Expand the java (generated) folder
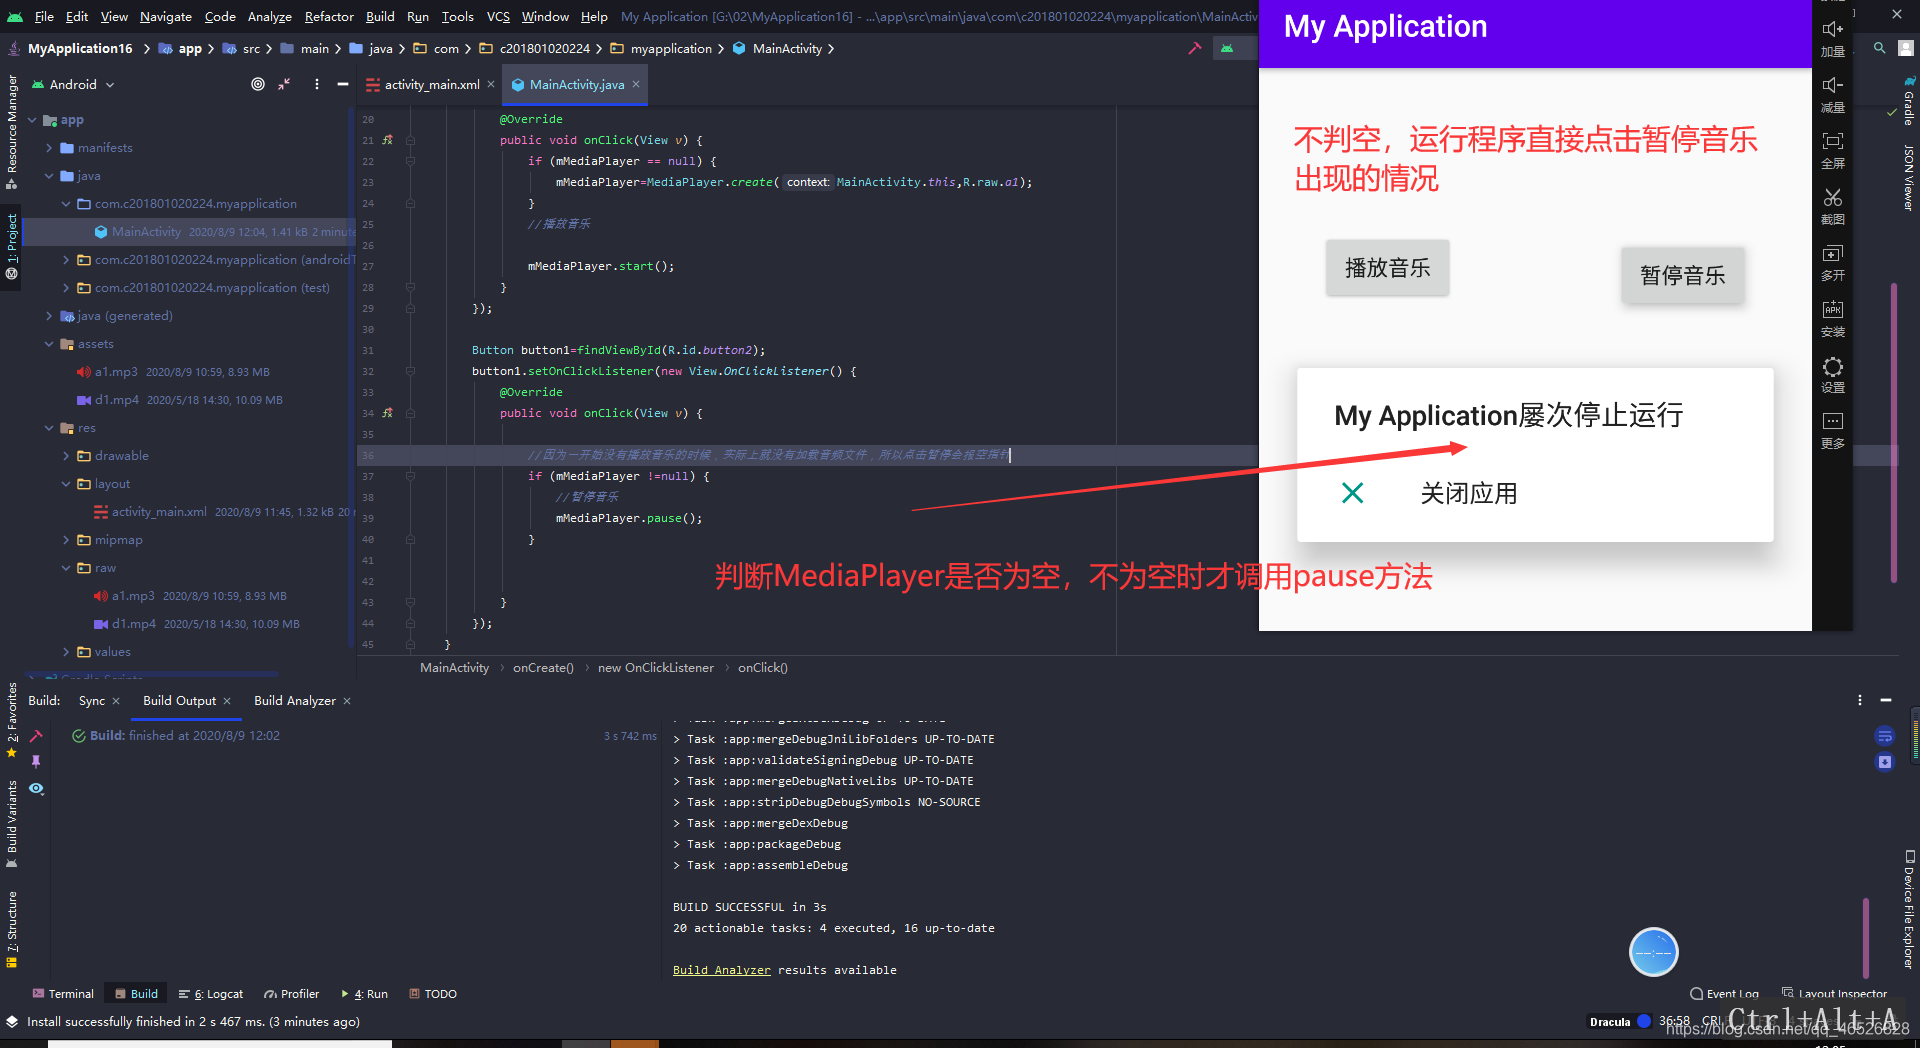The image size is (1920, 1048). [49, 316]
